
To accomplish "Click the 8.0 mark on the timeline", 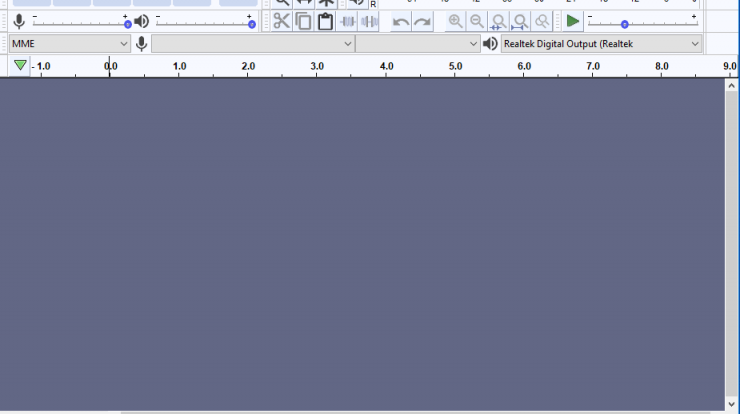I will [662, 67].
